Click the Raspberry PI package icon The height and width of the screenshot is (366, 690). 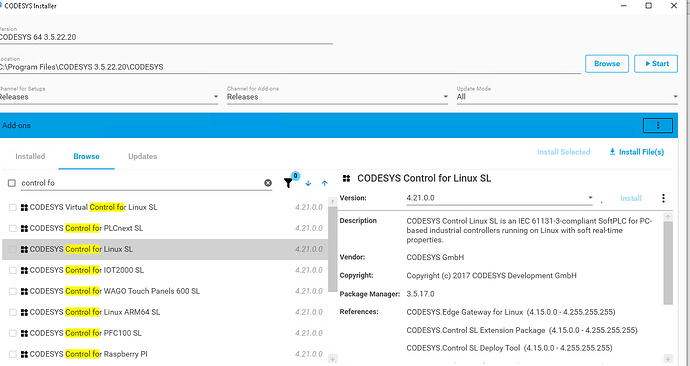(x=24, y=354)
